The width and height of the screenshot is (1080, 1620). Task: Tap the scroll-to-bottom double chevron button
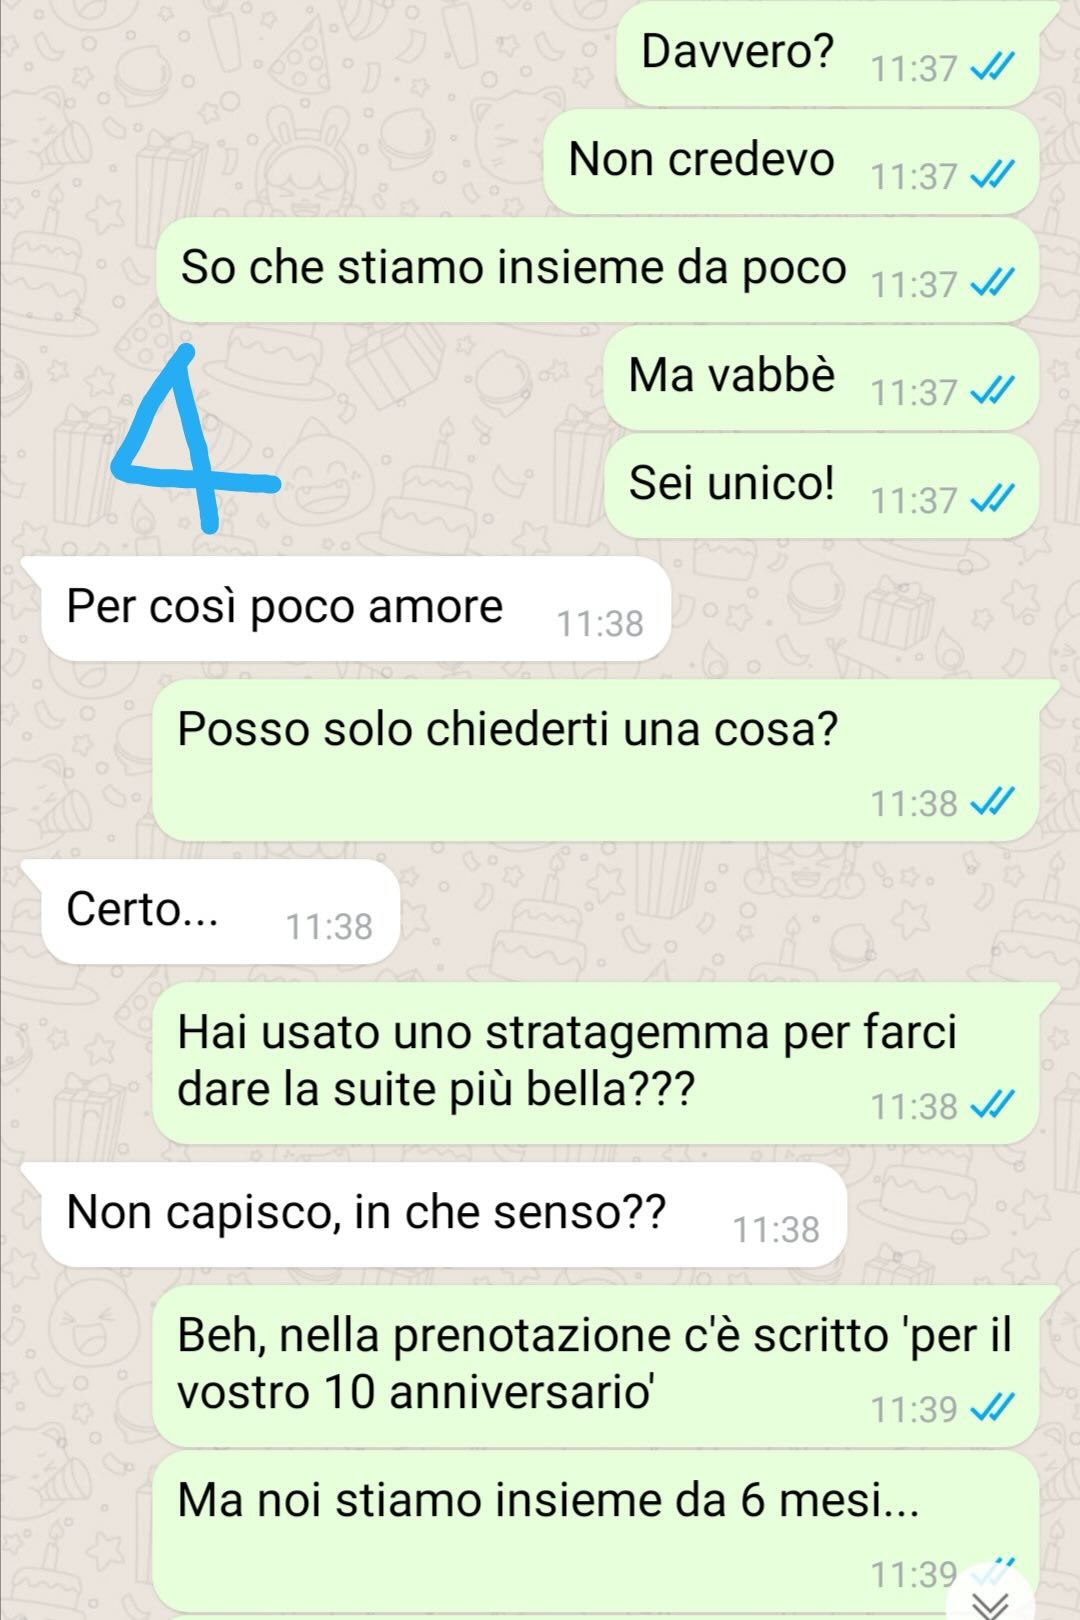(x=992, y=1601)
